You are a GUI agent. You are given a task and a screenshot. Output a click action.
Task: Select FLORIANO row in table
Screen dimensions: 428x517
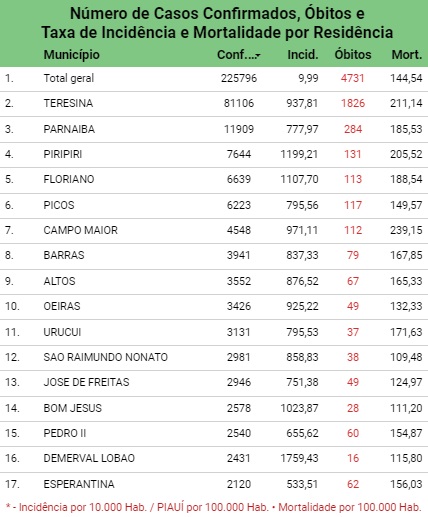tap(214, 179)
